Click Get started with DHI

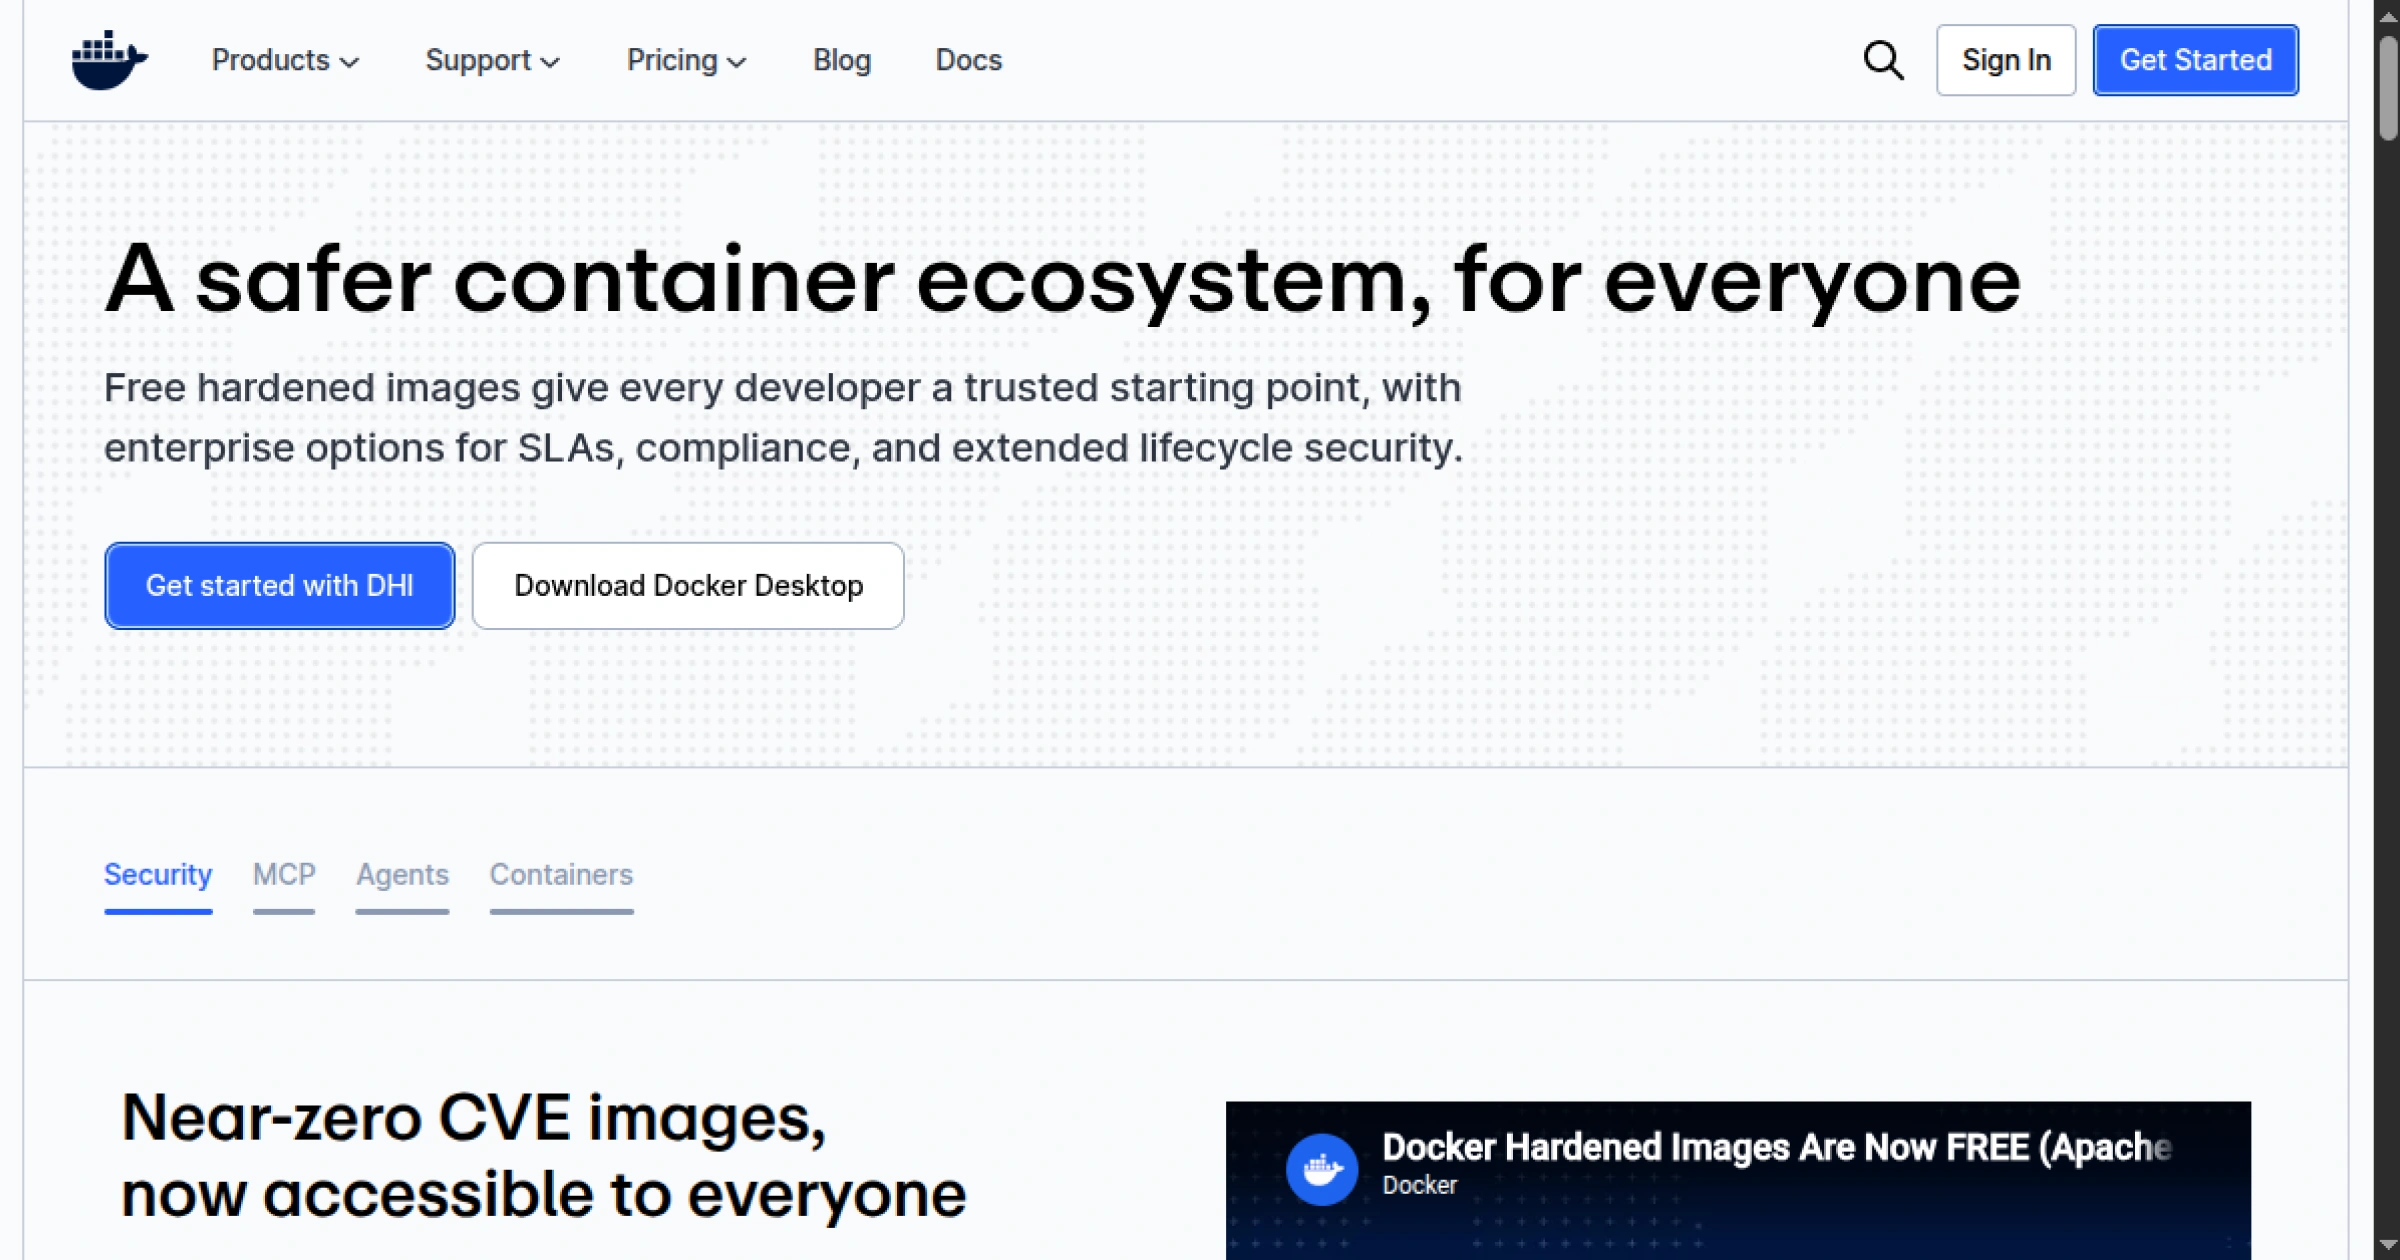click(280, 585)
